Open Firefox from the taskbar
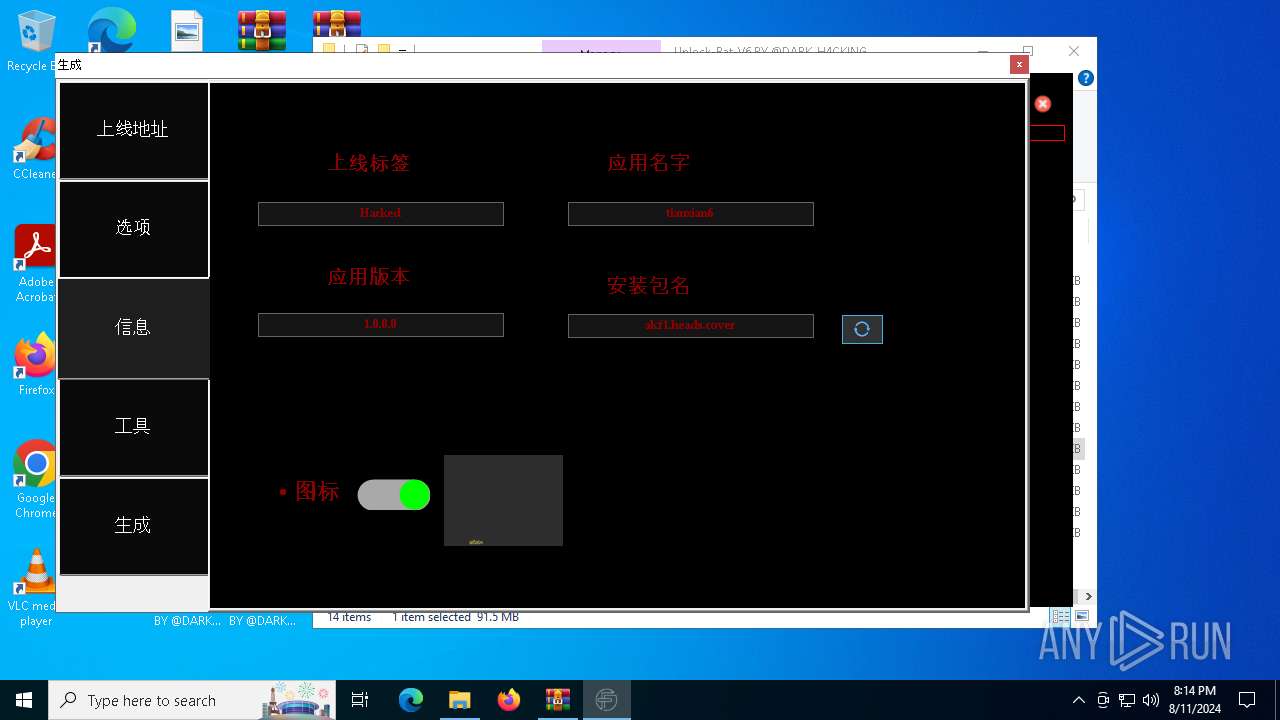Viewport: 1280px width, 720px height. (509, 700)
